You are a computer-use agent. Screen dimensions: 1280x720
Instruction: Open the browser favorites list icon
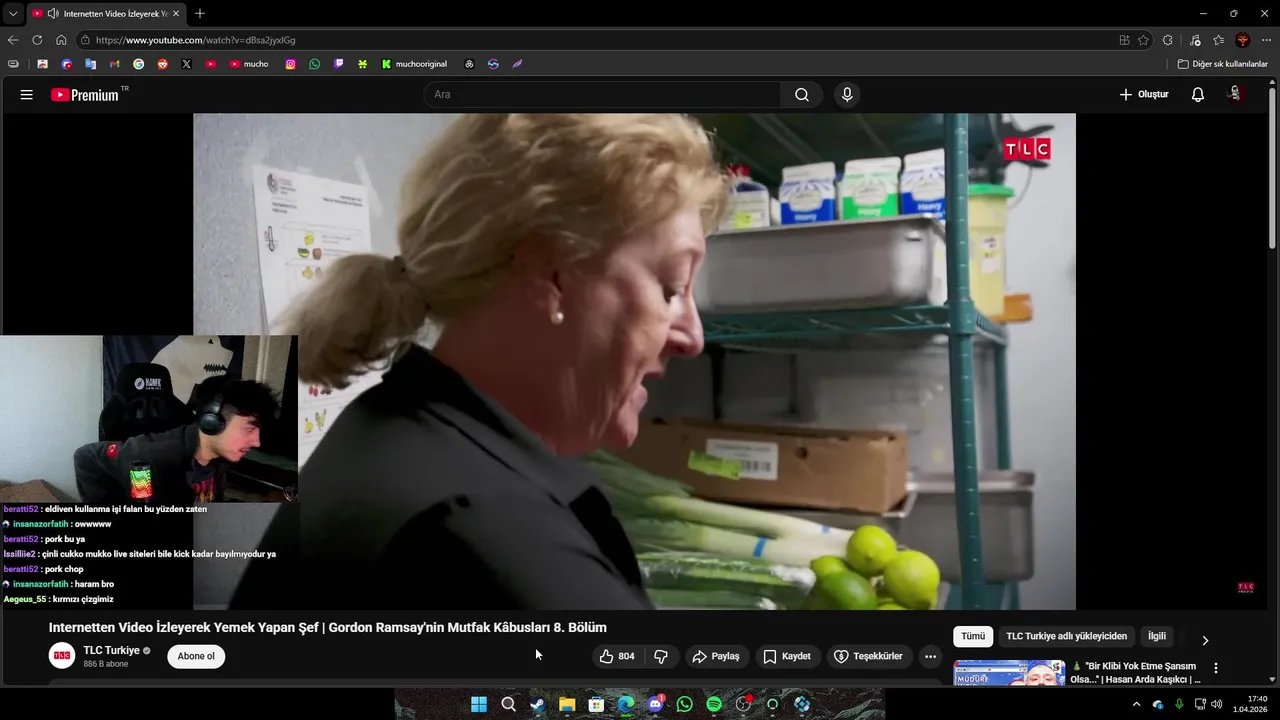[x=1218, y=40]
